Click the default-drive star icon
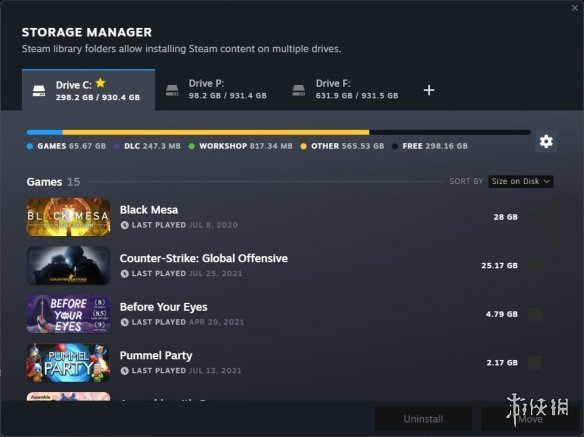Image resolution: width=584 pixels, height=437 pixels. point(101,83)
